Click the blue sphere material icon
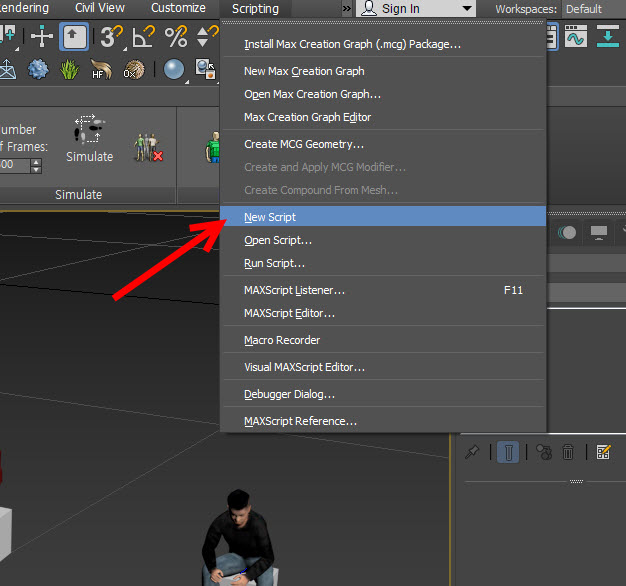 pos(174,69)
